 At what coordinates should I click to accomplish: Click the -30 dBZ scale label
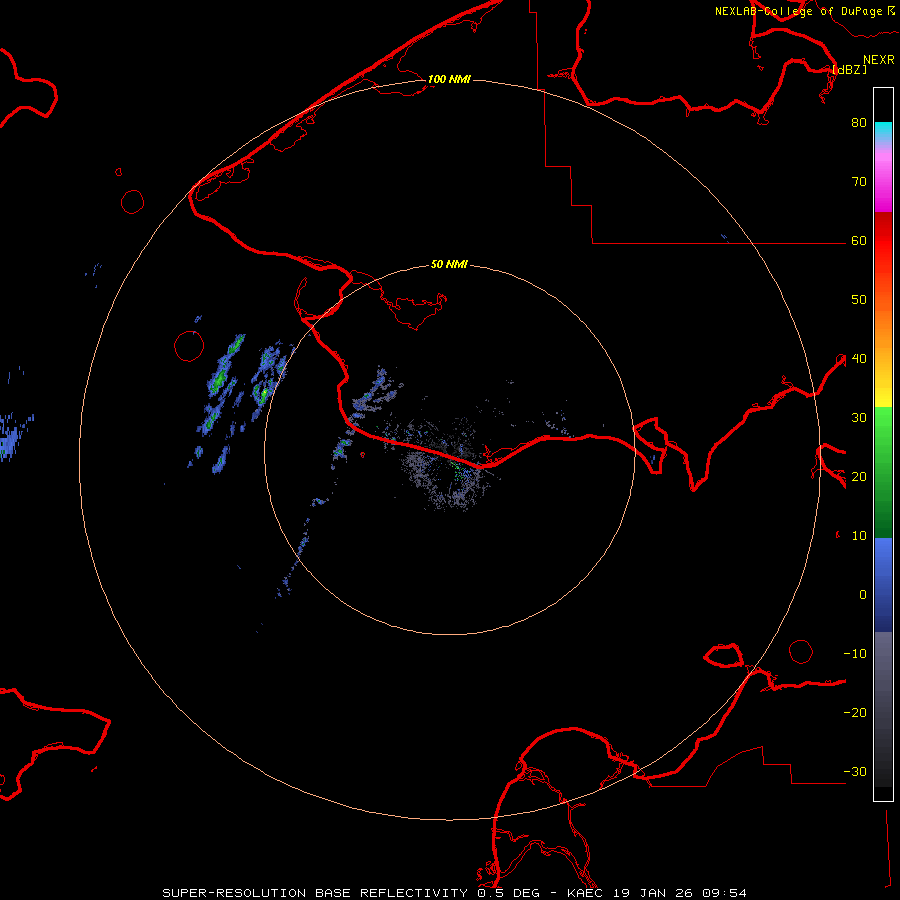pos(855,771)
